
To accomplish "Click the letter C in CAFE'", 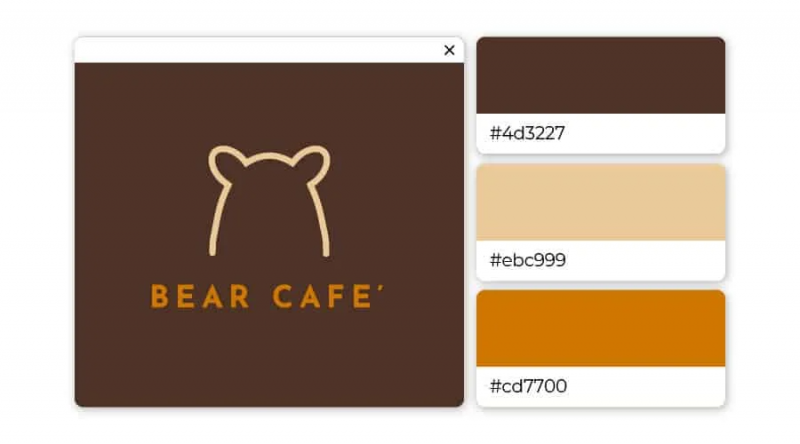I will (282, 297).
